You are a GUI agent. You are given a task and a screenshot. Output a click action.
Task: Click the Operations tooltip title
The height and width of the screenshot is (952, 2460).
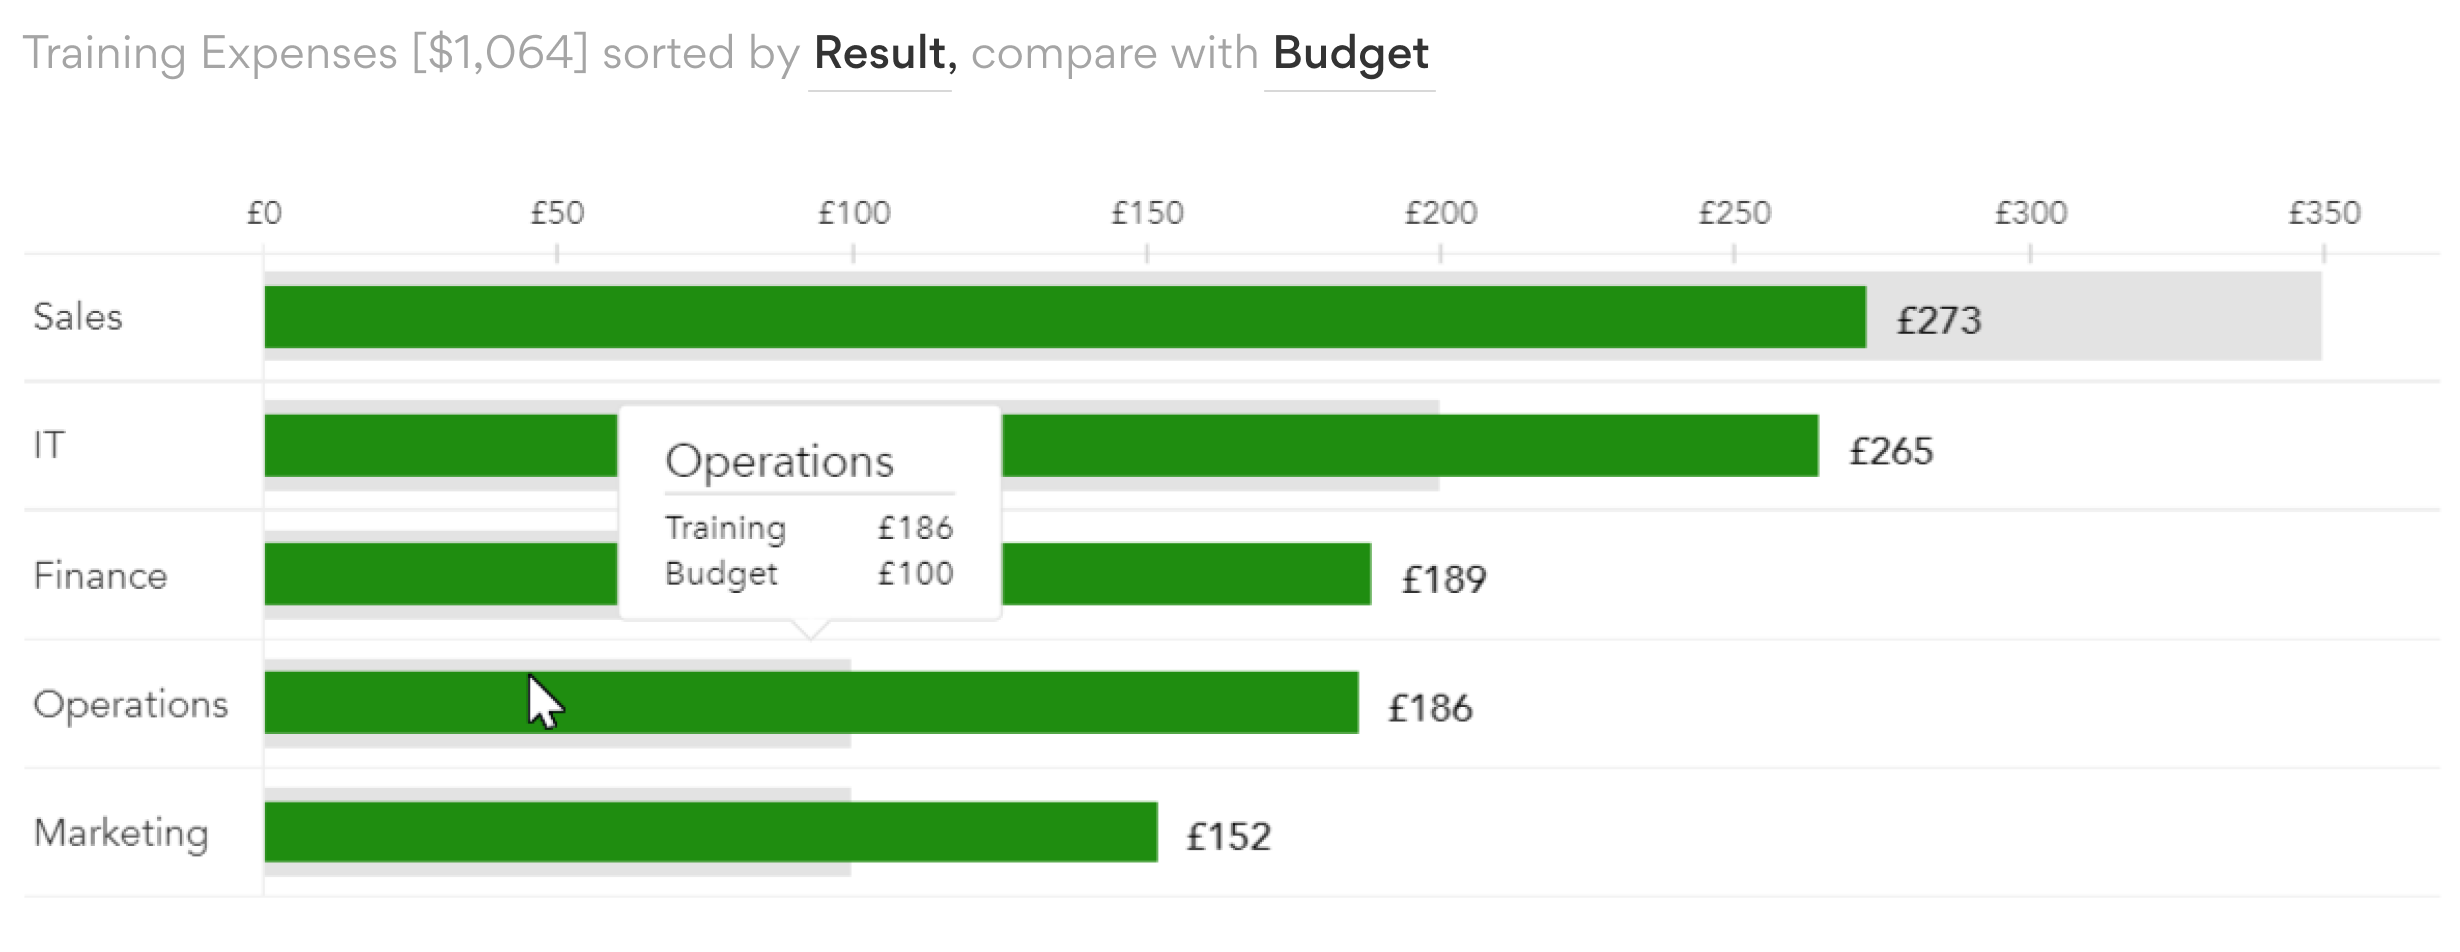[x=779, y=461]
